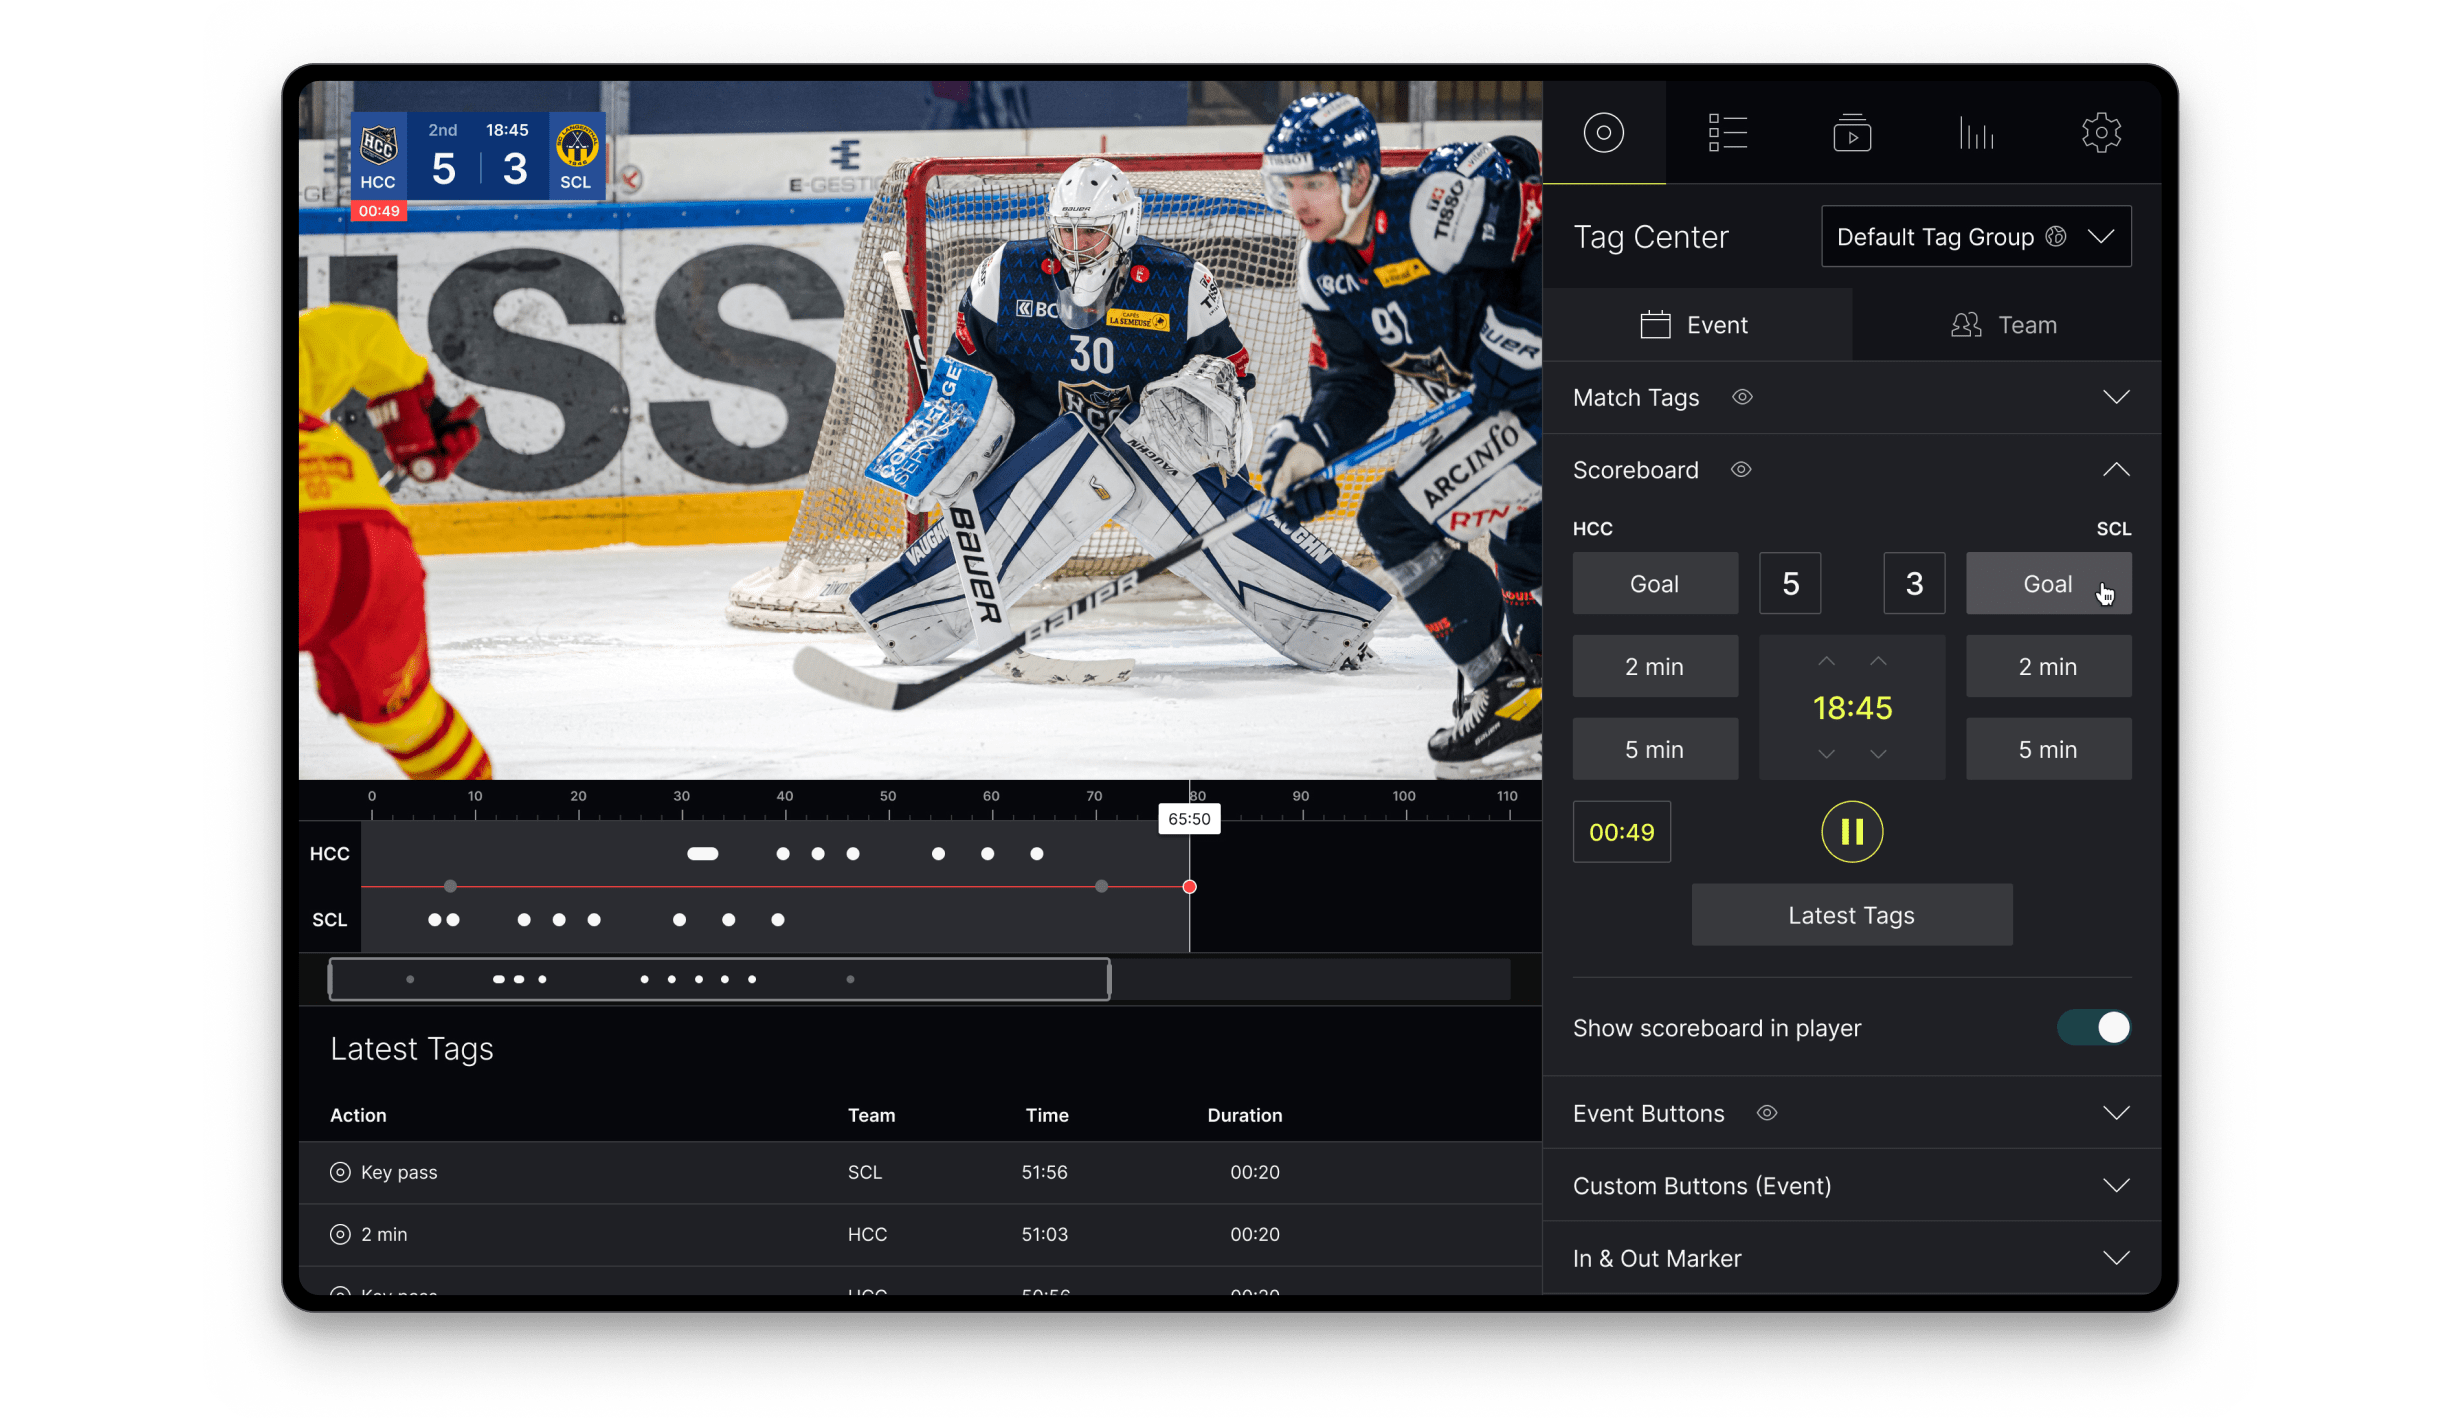
Task: Open the playlist player icon
Action: (1852, 132)
